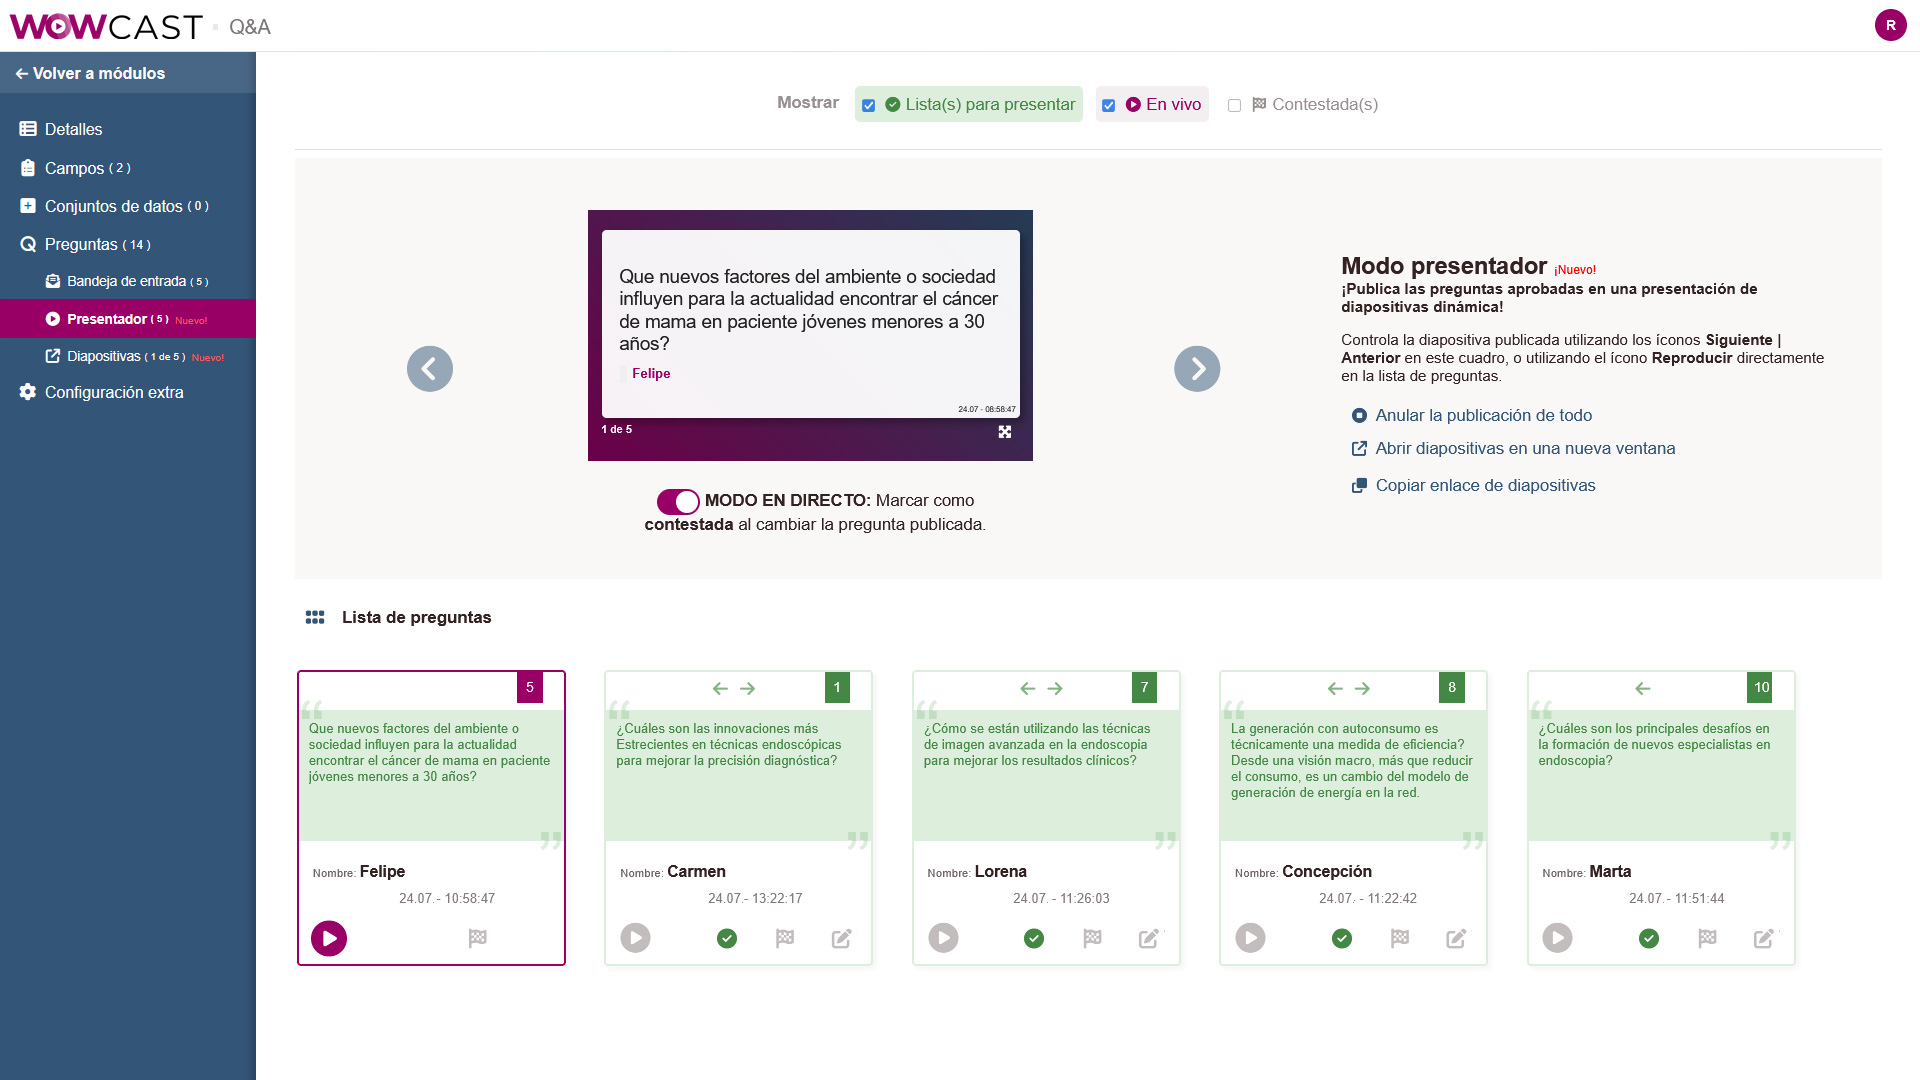Go to next slide arrow
The image size is (1920, 1080).
point(1197,369)
